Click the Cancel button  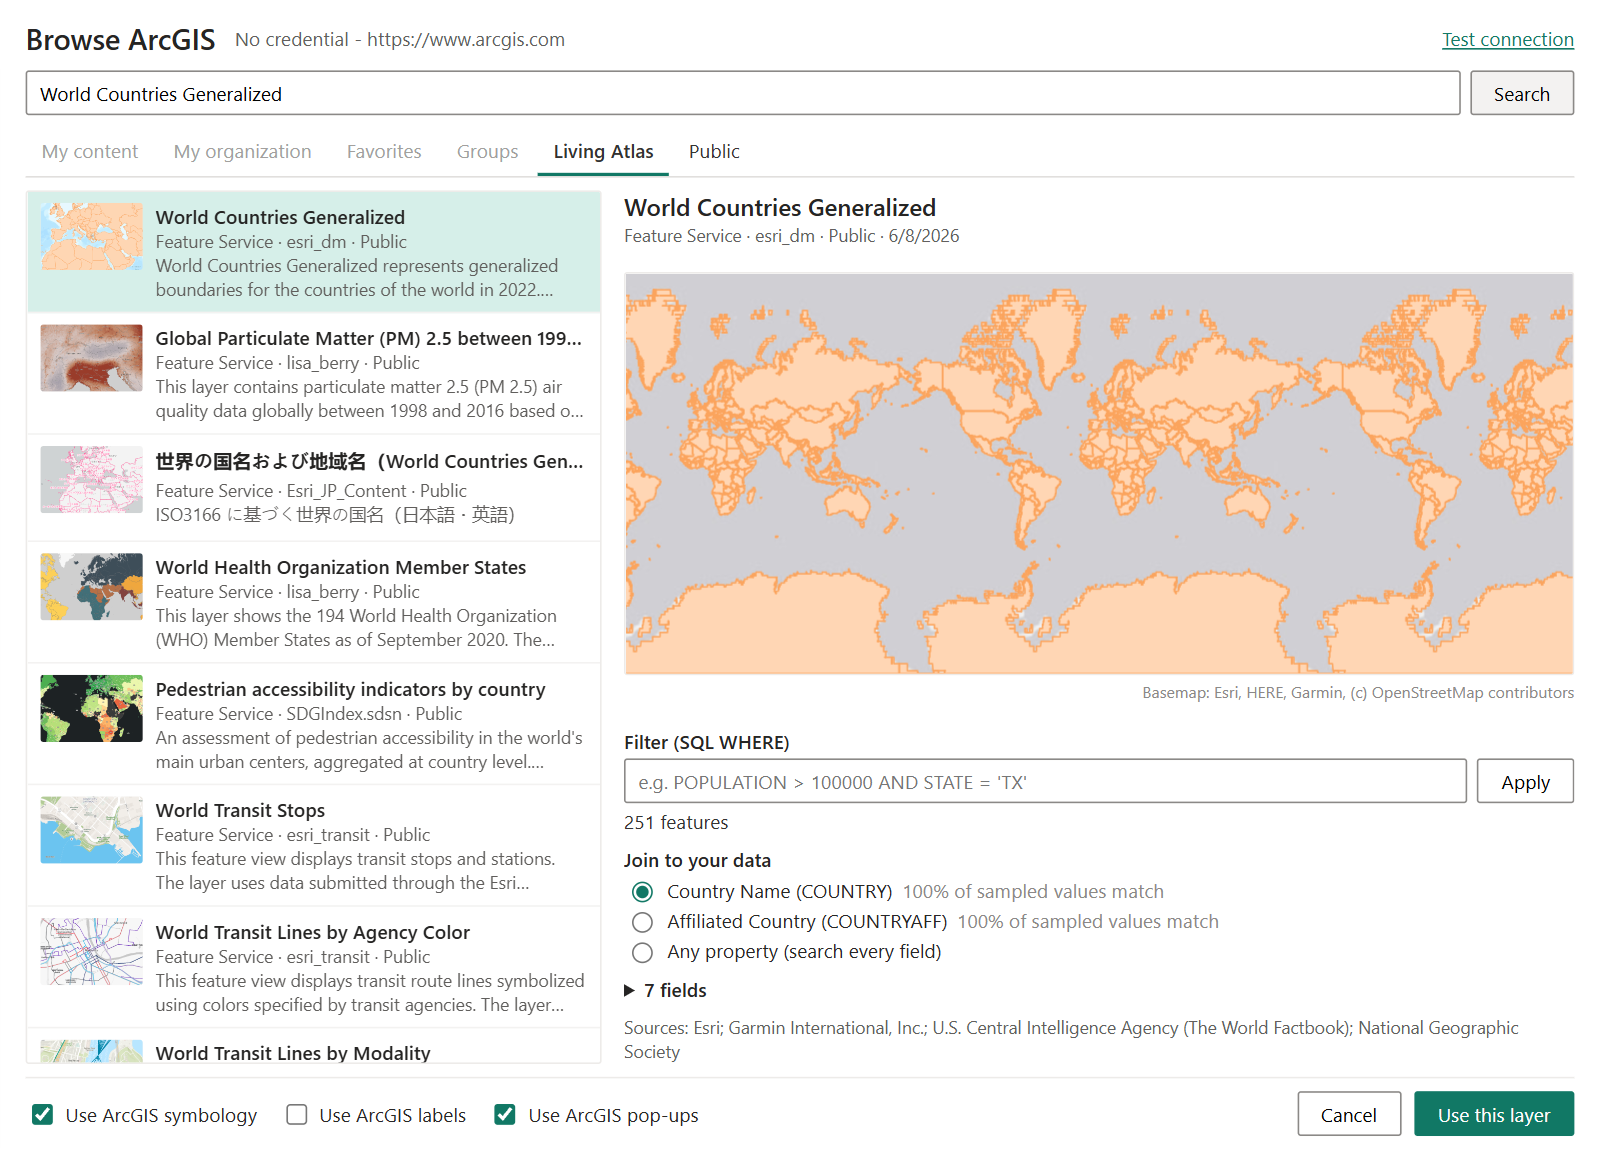coord(1348,1114)
